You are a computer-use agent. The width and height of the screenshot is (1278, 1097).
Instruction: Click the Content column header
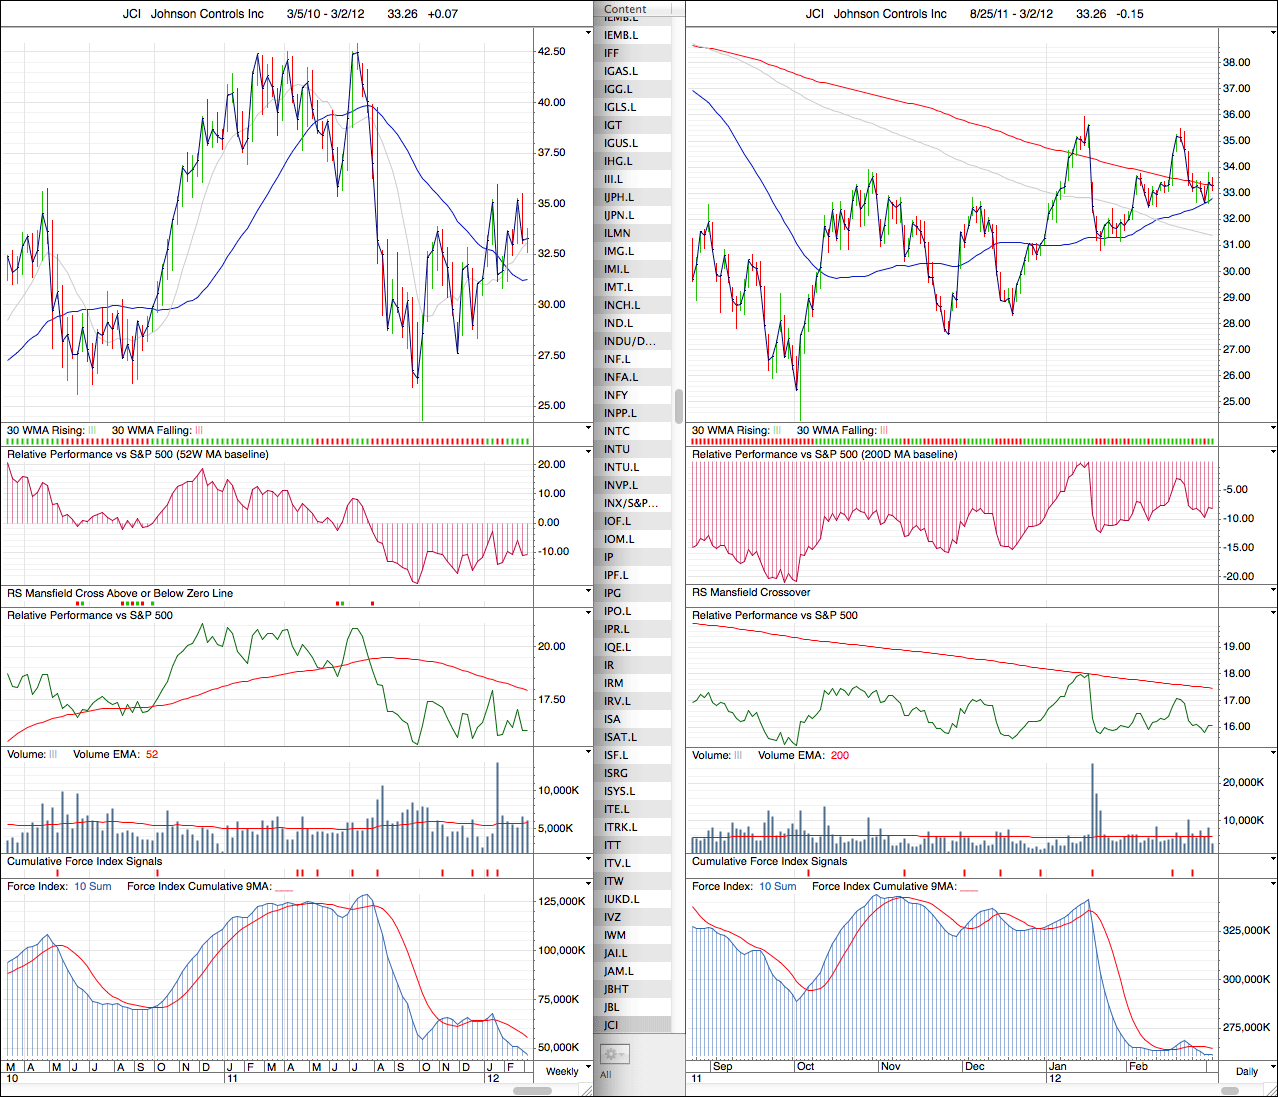coord(625,9)
